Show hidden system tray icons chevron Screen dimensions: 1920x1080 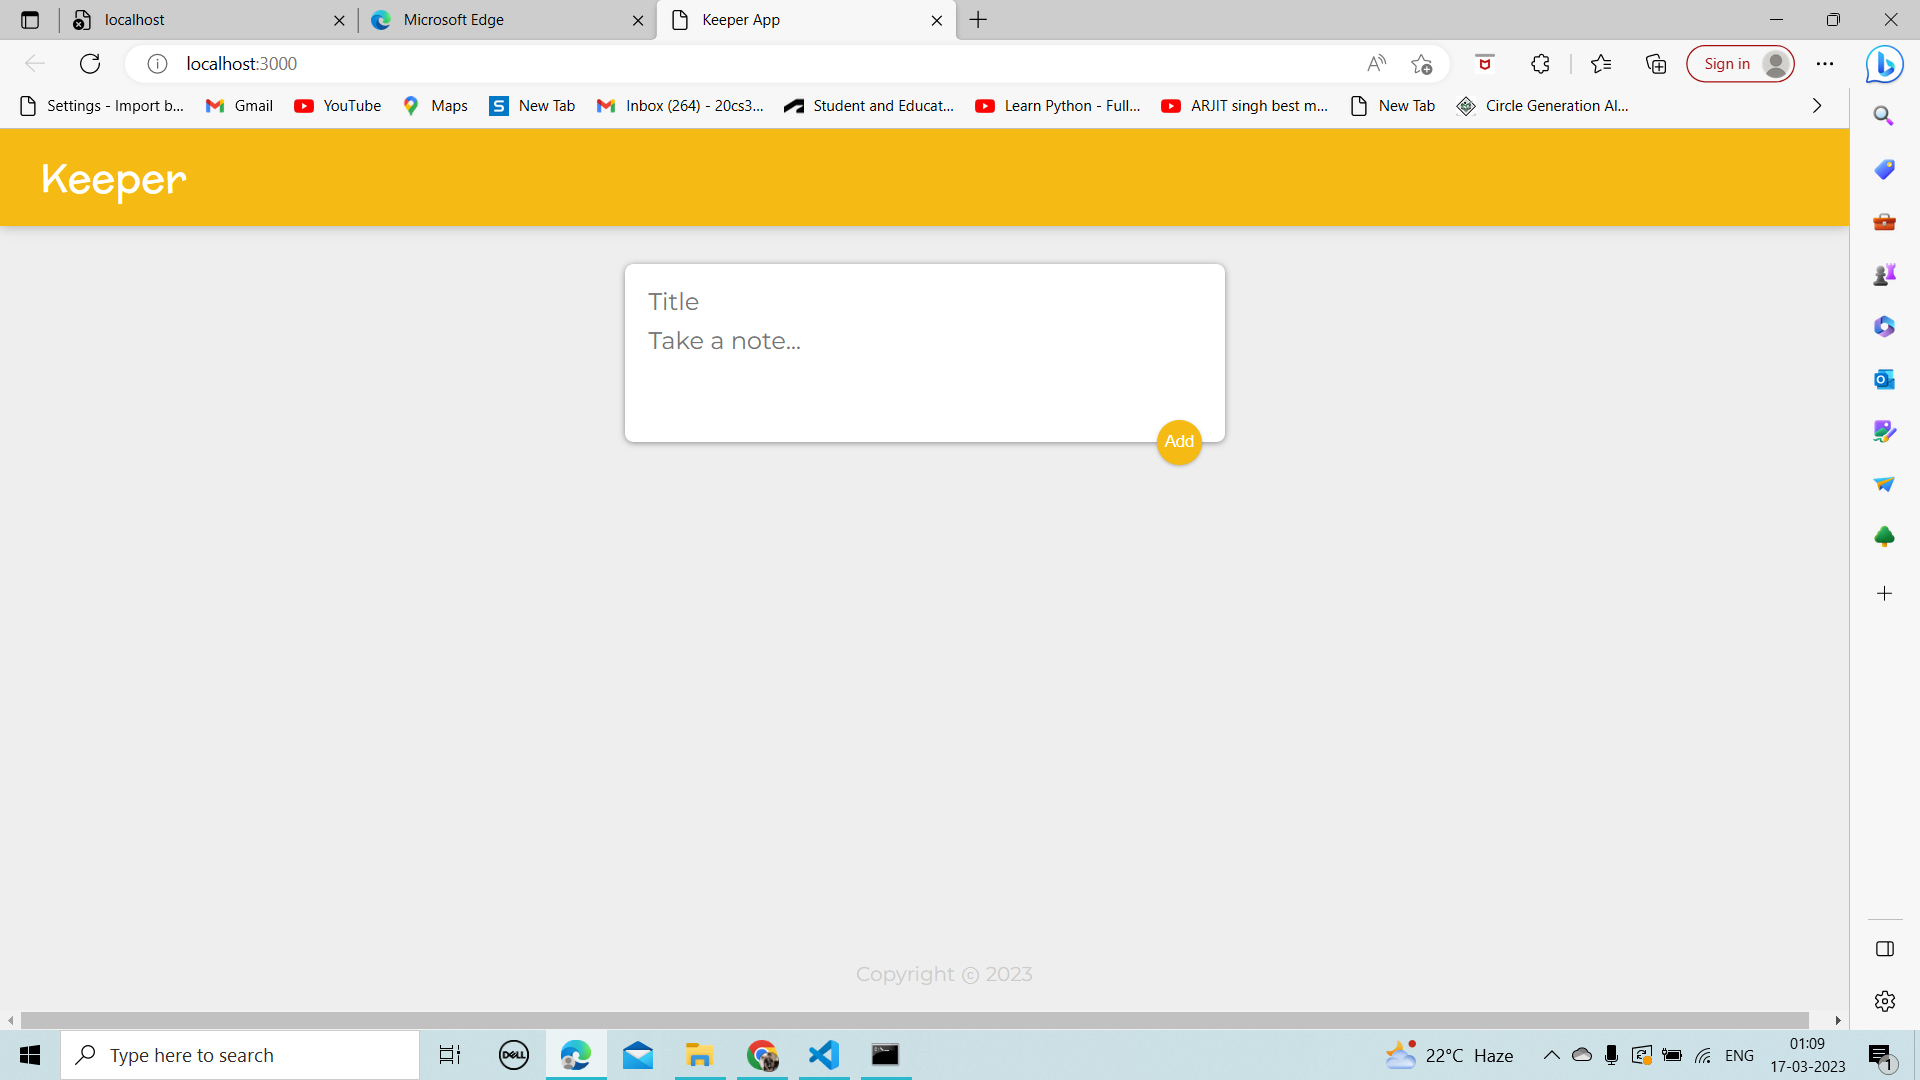[1551, 1055]
